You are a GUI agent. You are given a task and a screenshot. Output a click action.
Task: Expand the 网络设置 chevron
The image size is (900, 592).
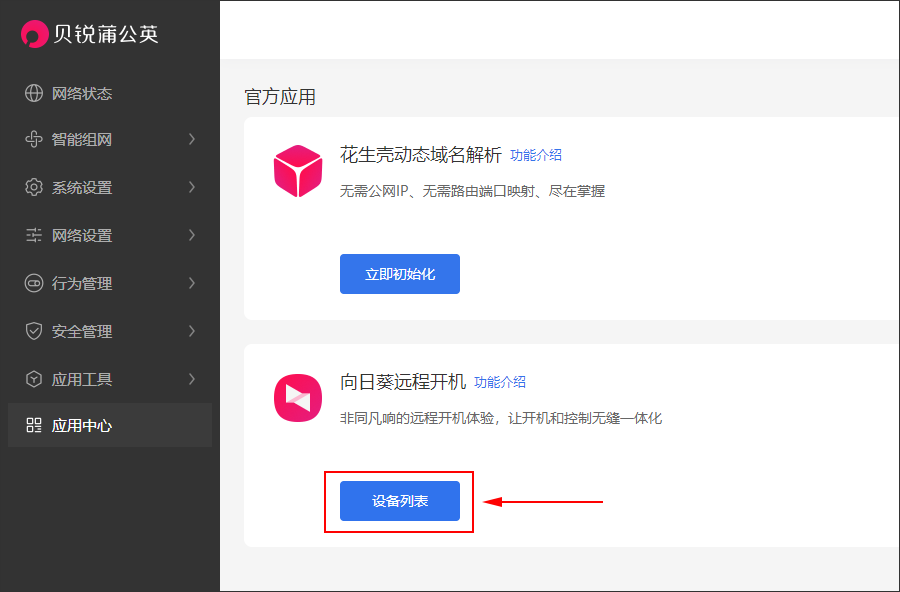192,235
